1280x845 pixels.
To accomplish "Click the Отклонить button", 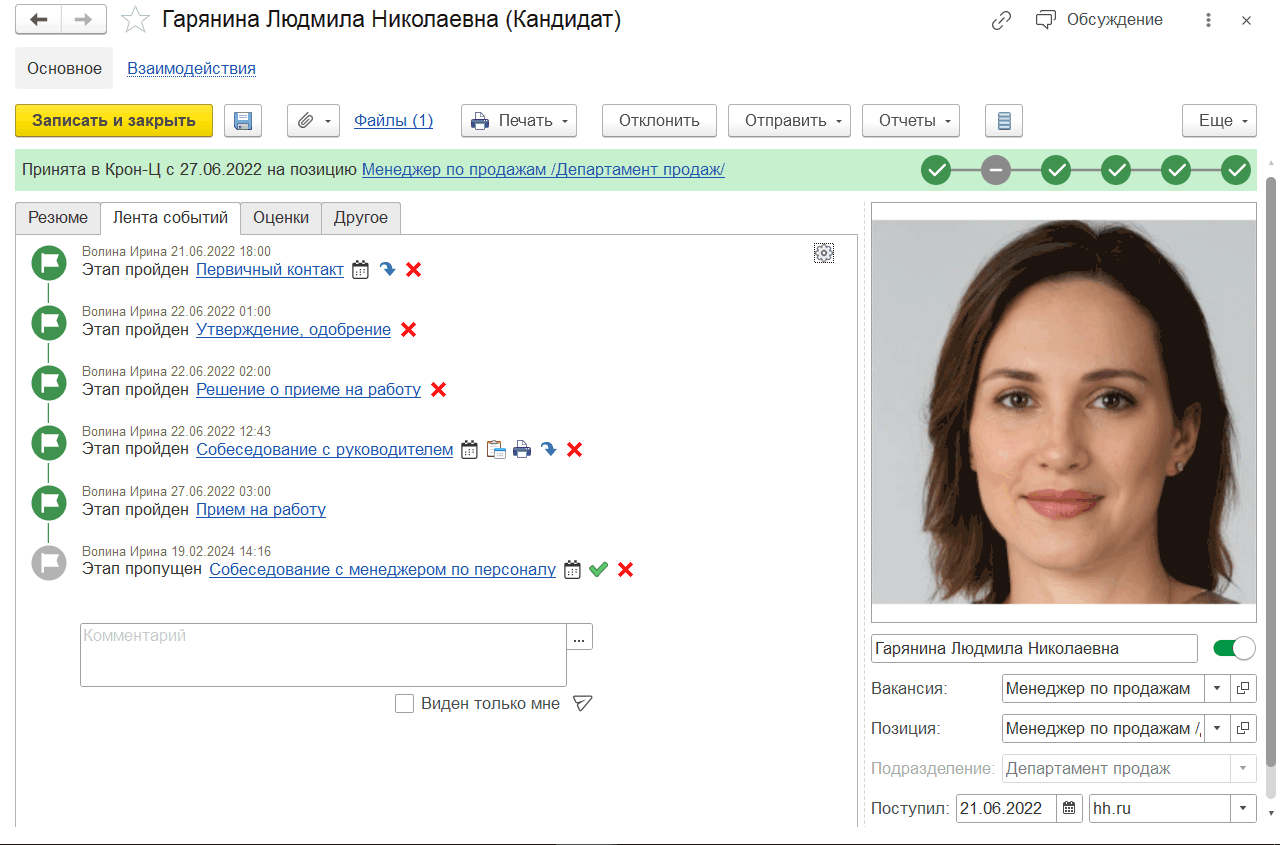I will point(659,121).
